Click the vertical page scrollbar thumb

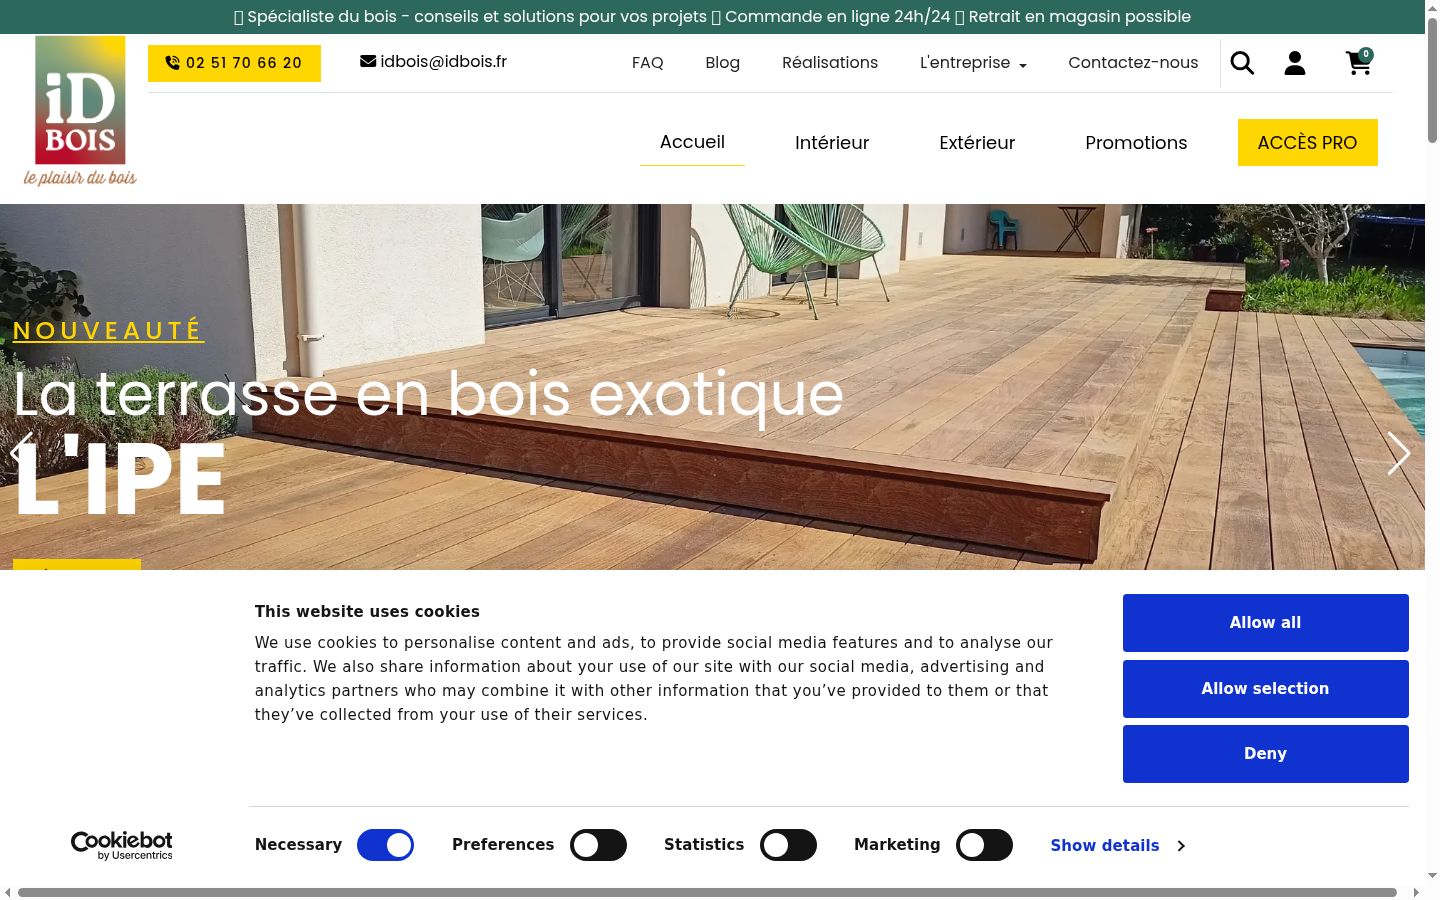click(x=1432, y=80)
